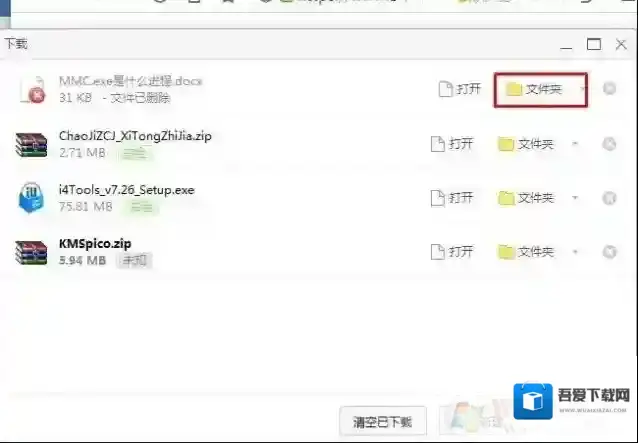638x443 pixels.
Task: Select ChaoJiZCJ_XiTongZhiJia.zip filename
Action: 135,136
